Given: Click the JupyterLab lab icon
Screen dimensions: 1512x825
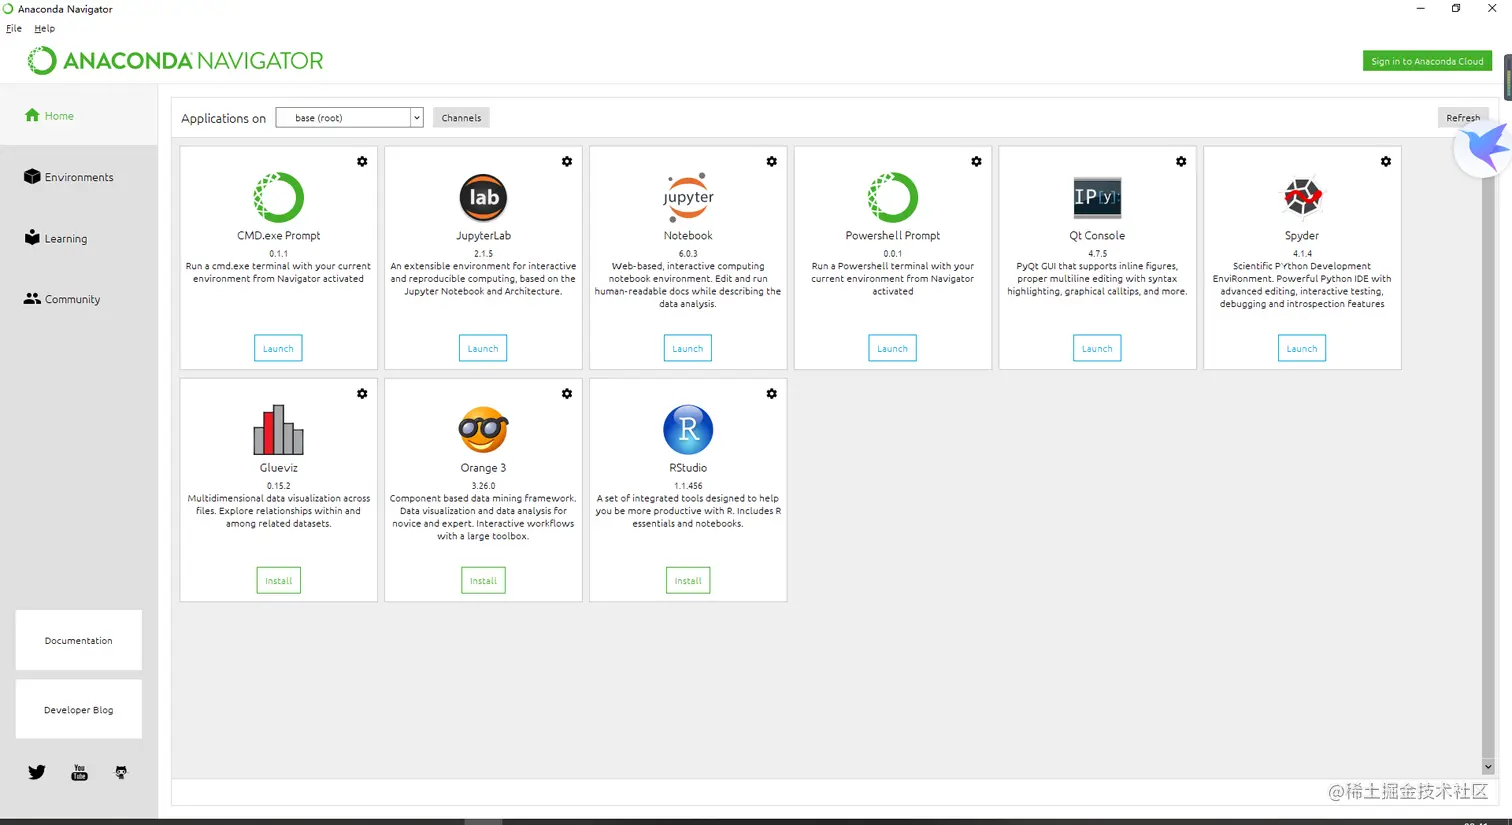Looking at the screenshot, I should pyautogui.click(x=483, y=197).
